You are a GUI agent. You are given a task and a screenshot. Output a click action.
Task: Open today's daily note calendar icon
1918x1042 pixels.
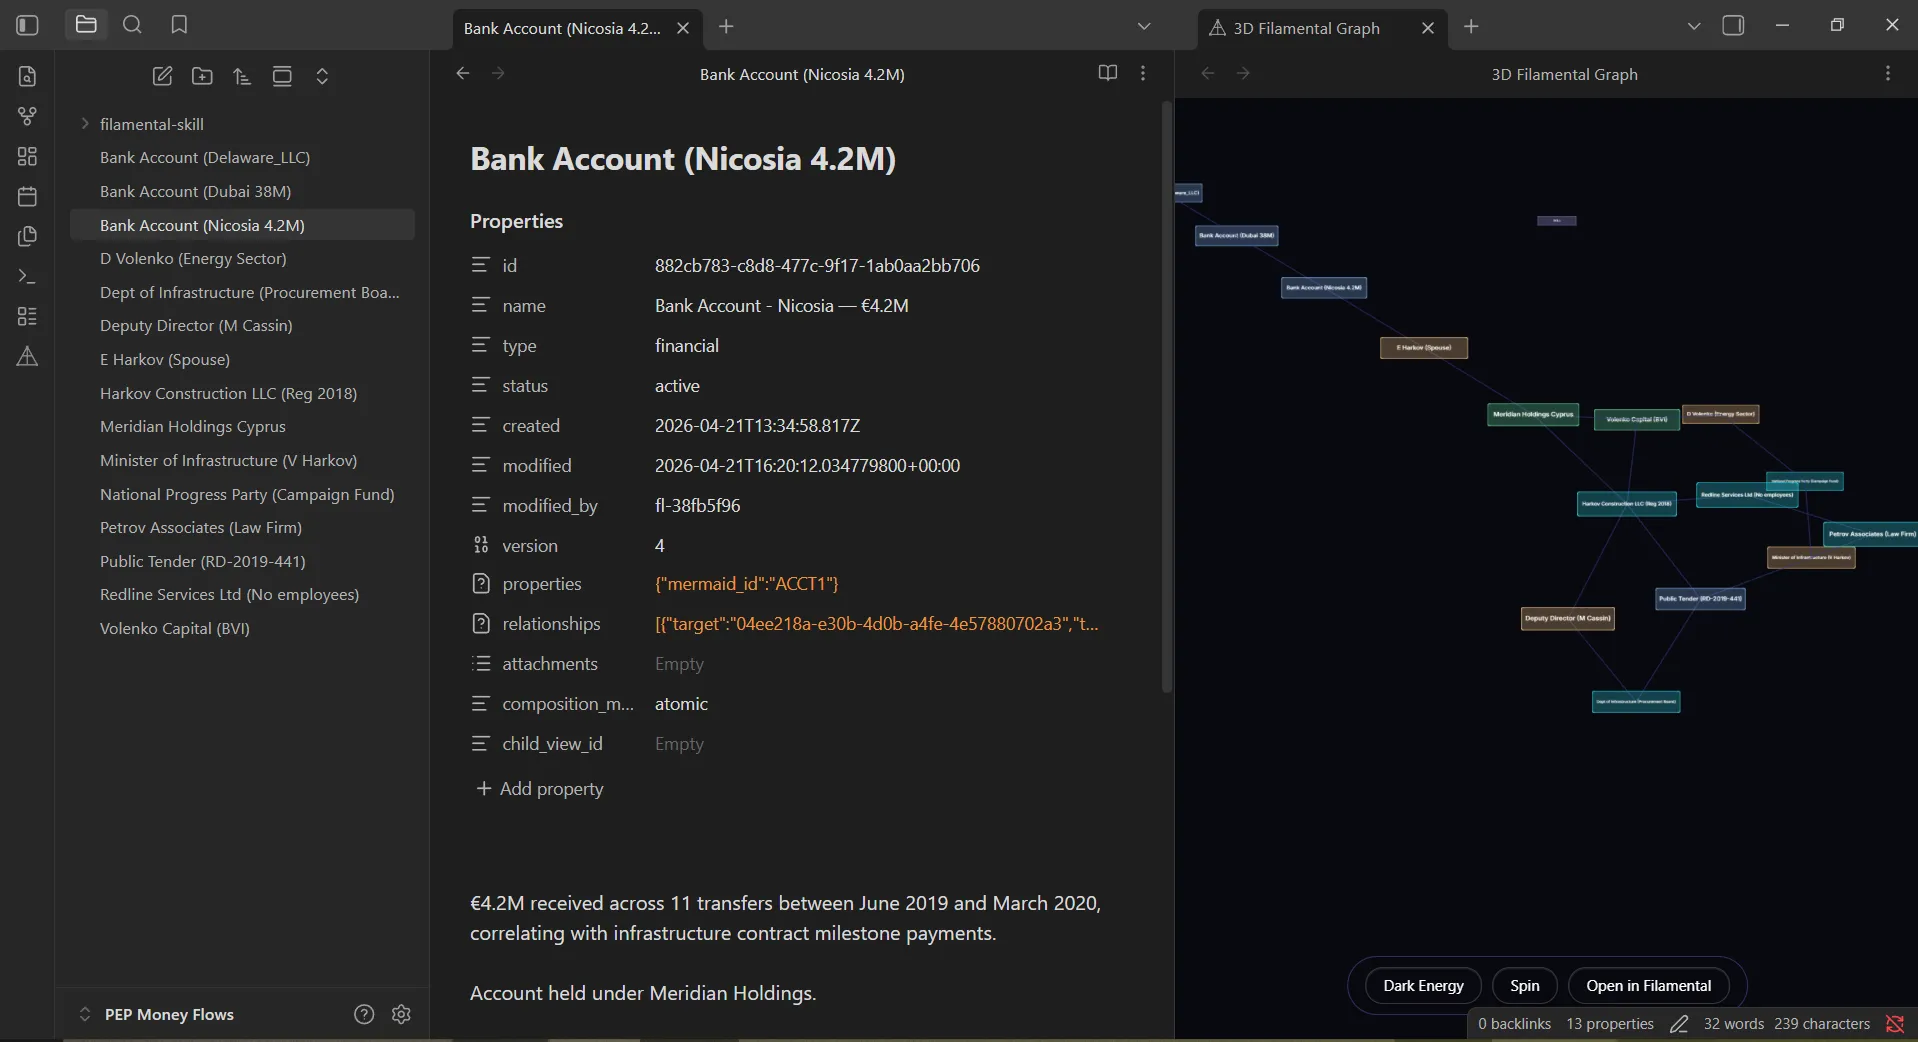(x=27, y=196)
